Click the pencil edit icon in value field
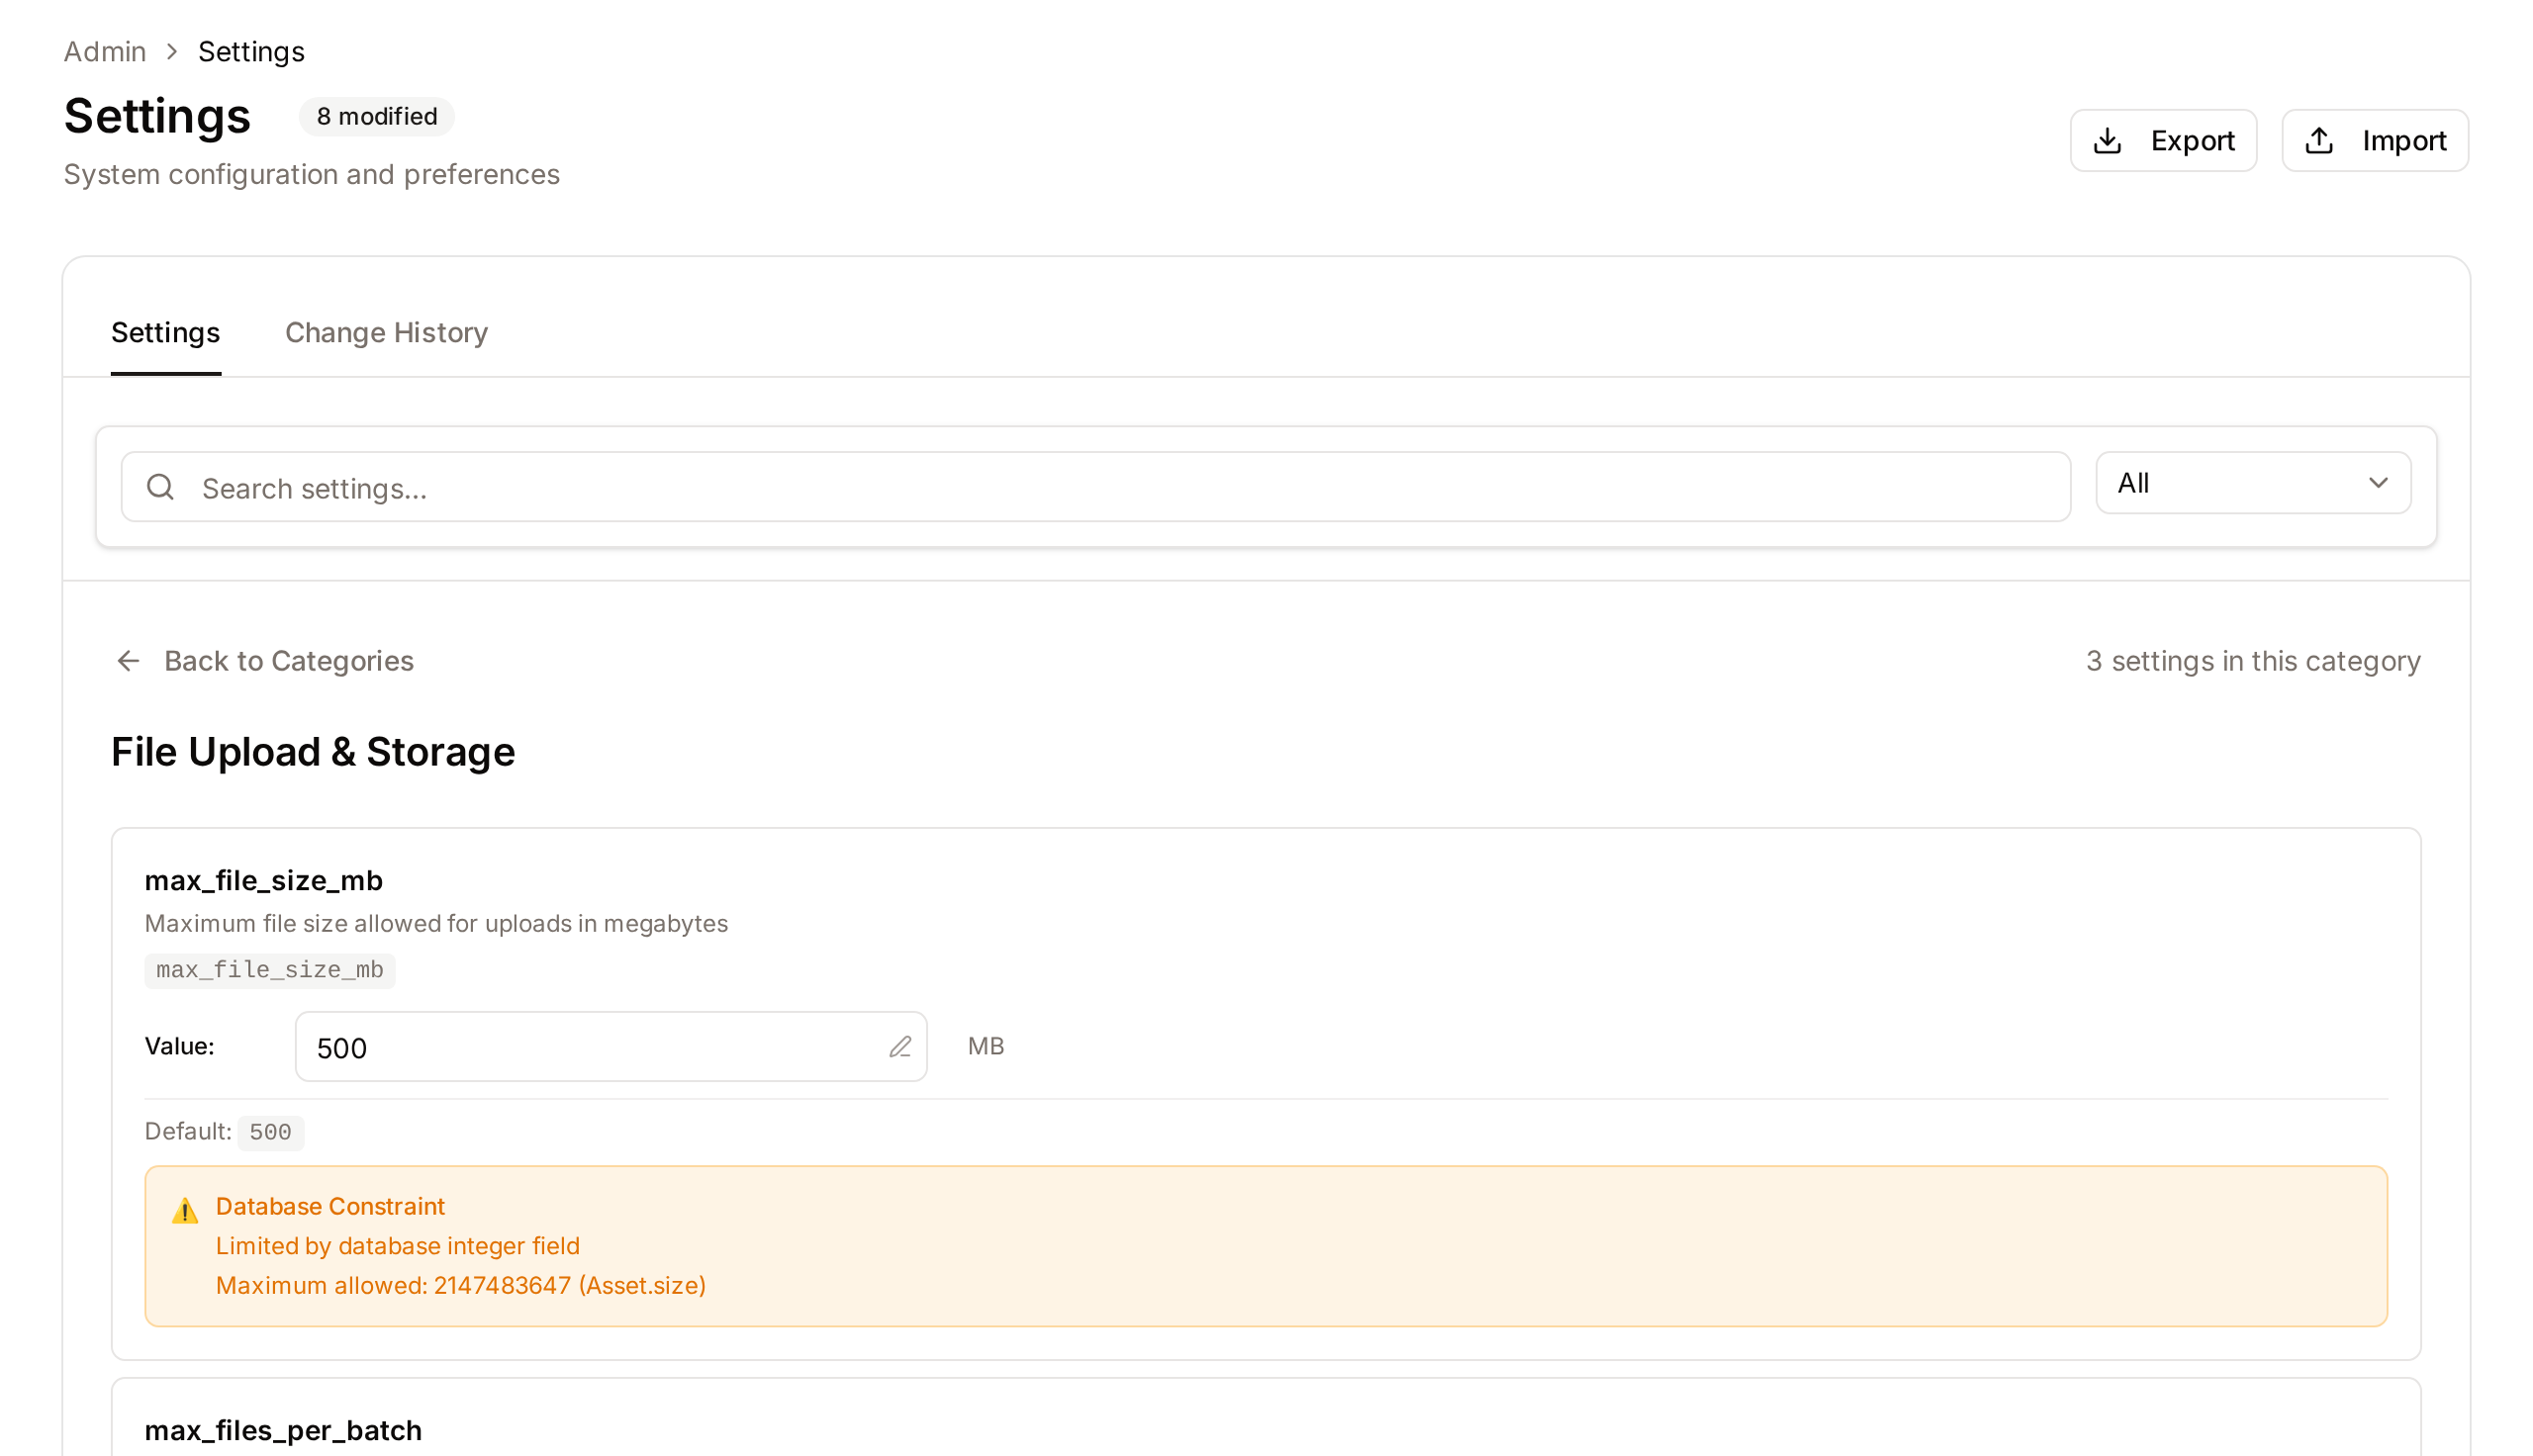This screenshot has height=1456, width=2533. click(900, 1046)
